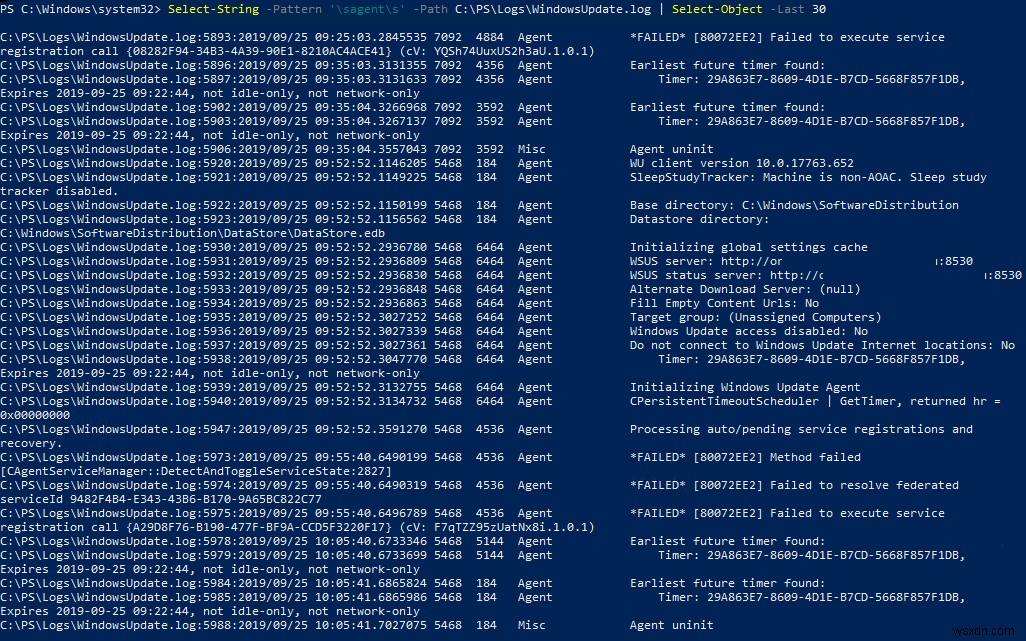Viewport: 1026px width, 641px height.
Task: Click 'Earliest future timer found:' on line 5896
Action: click(727, 65)
